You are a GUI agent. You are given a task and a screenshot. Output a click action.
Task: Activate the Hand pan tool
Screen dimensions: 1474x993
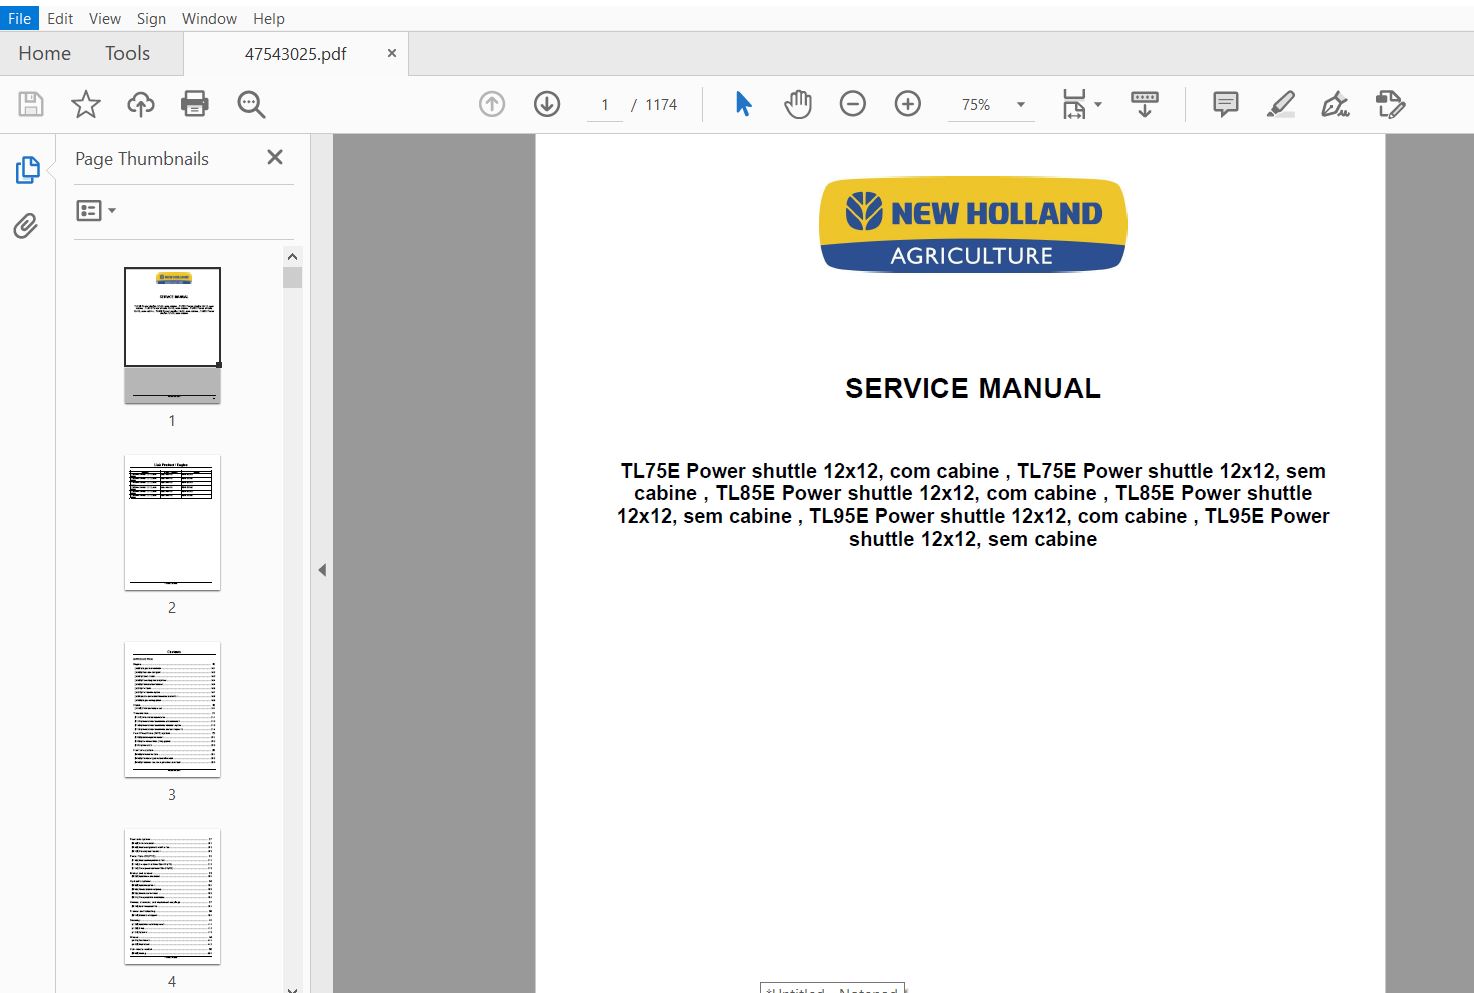point(798,104)
